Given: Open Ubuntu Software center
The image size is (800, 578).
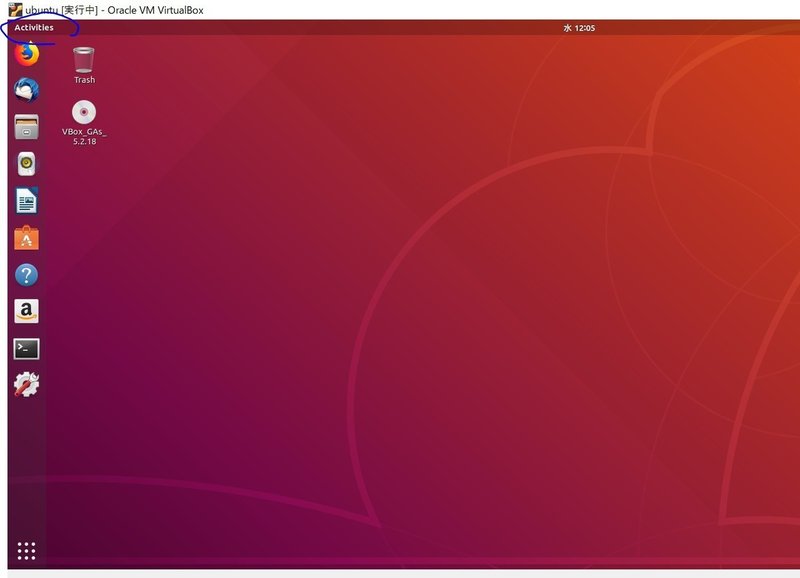Looking at the screenshot, I should pos(27,238).
